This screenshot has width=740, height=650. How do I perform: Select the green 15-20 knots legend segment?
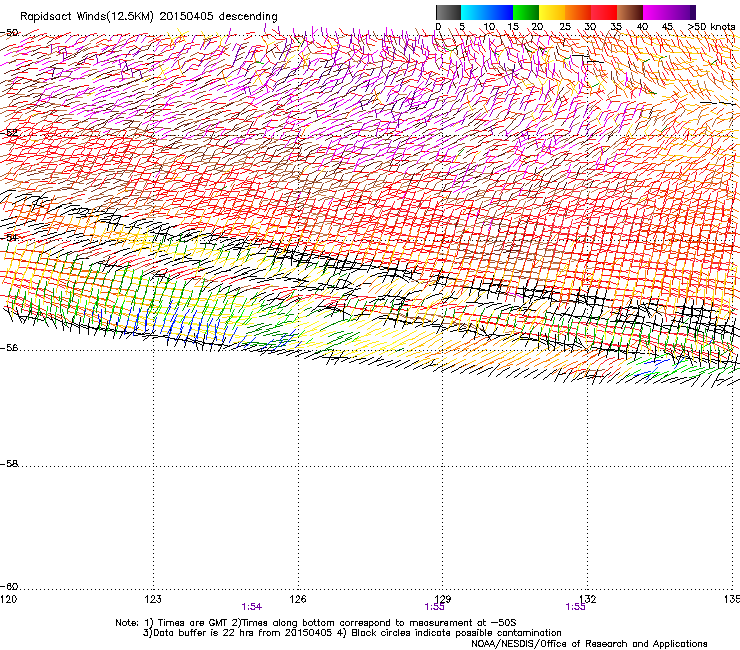pos(526,12)
